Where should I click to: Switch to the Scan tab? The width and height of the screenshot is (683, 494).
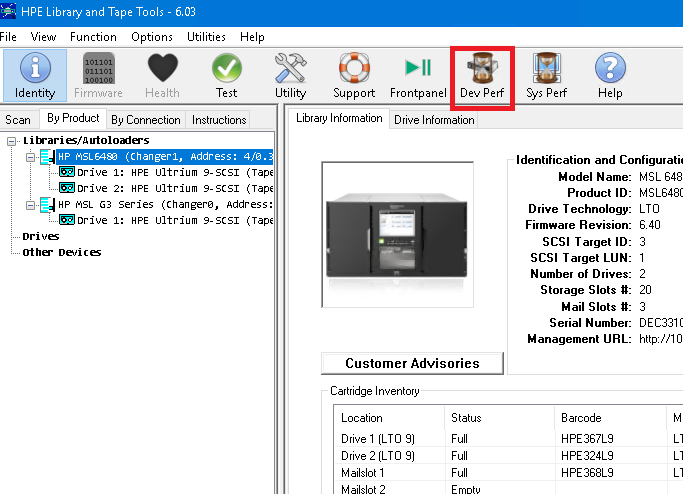click(x=18, y=120)
